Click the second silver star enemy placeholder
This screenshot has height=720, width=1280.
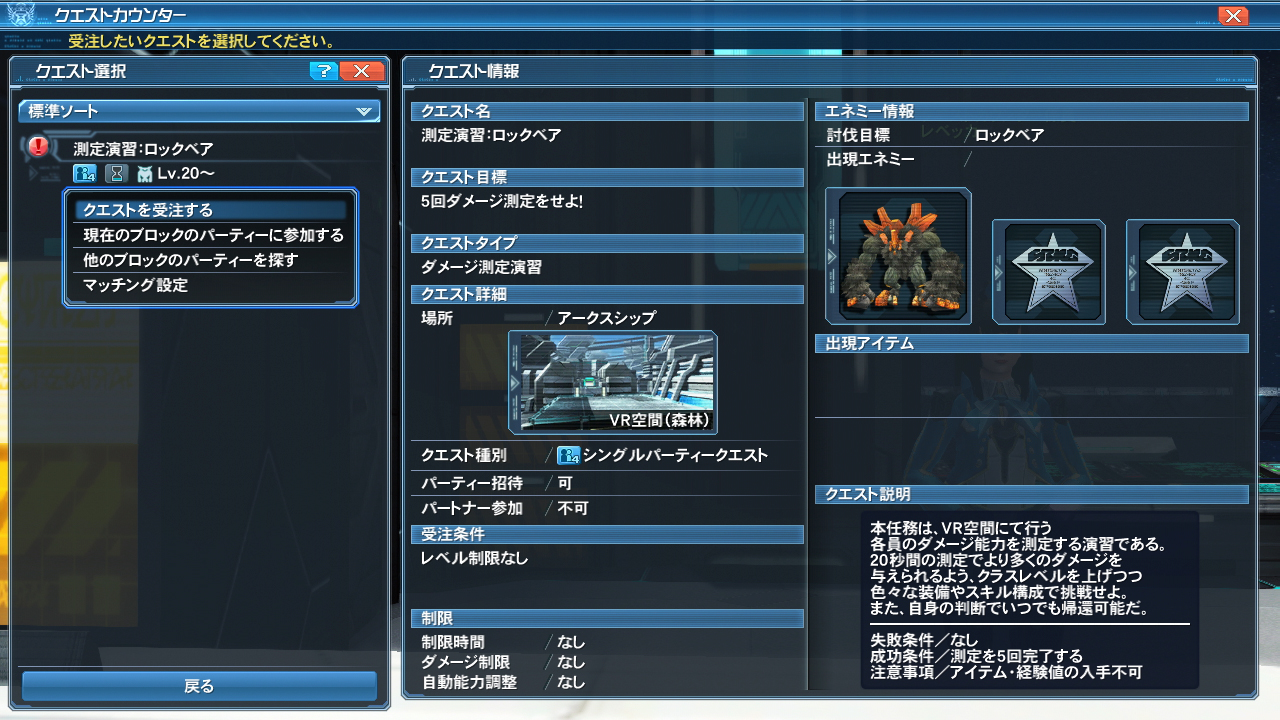coord(1182,272)
